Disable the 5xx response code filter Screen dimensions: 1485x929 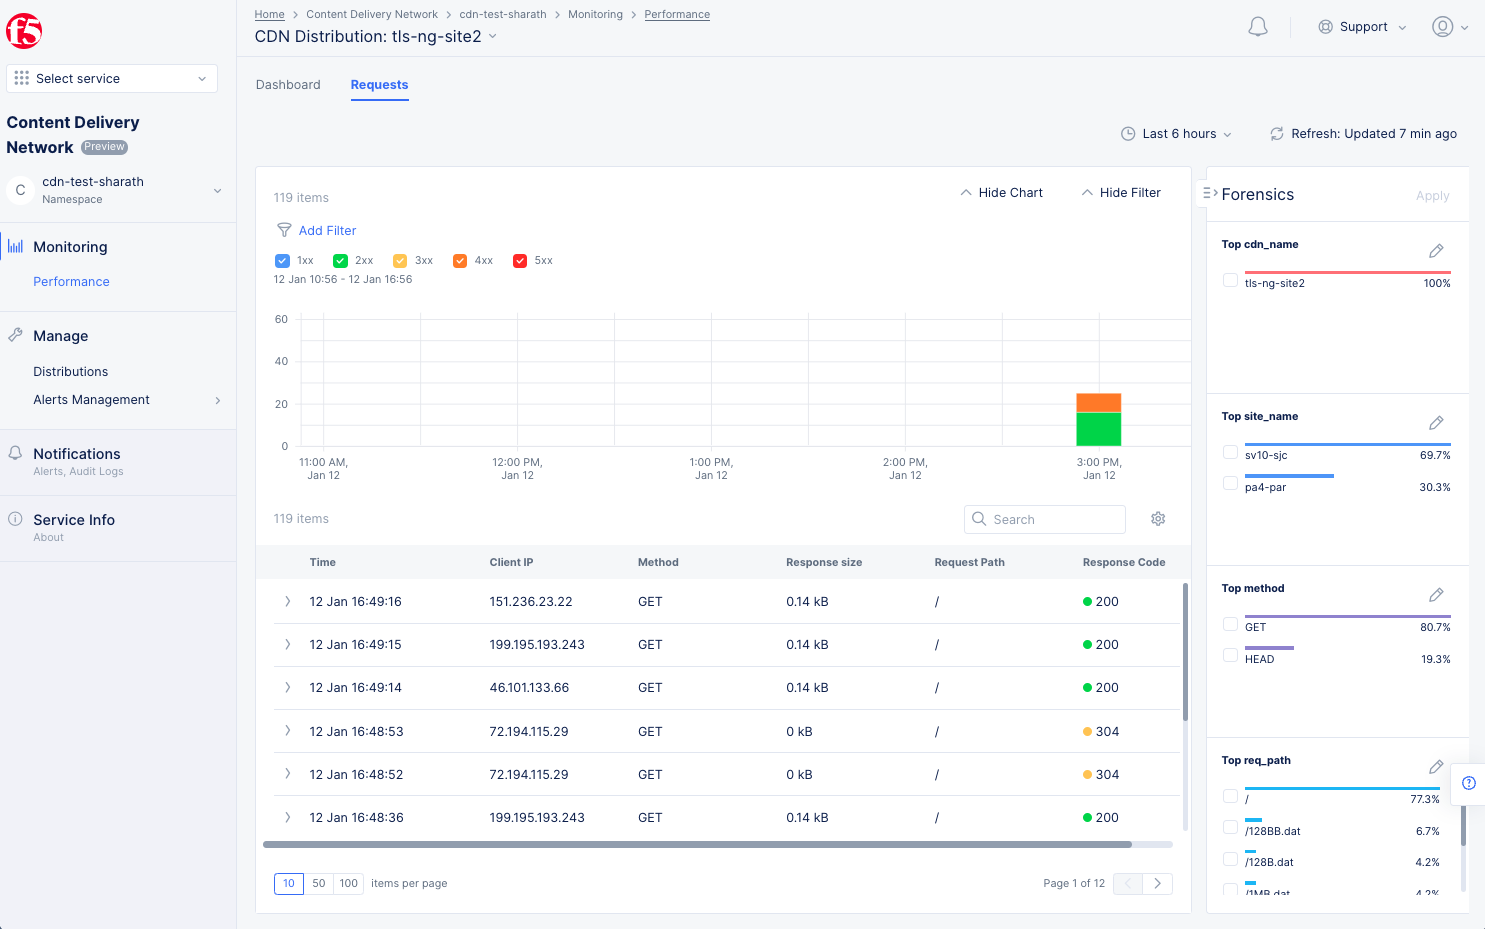coord(520,260)
